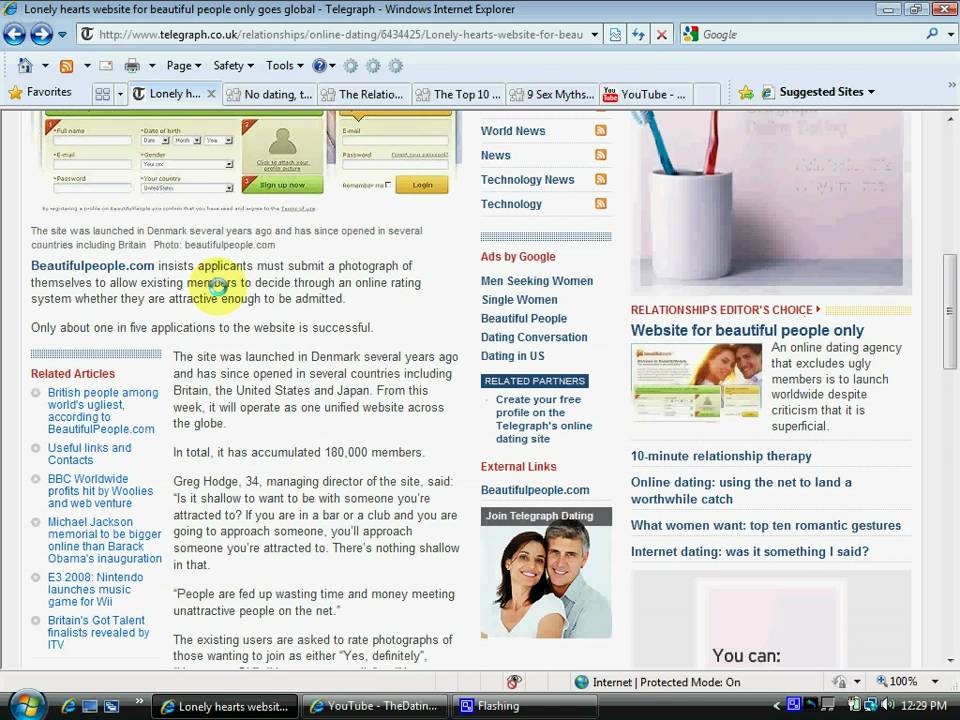Switch to the No dating tab
This screenshot has width=960, height=720.
click(x=269, y=94)
